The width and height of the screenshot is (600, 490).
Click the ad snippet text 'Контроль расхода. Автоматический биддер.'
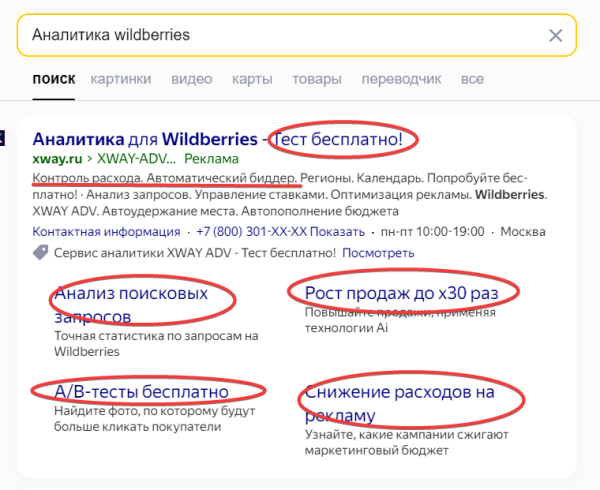[x=165, y=178]
